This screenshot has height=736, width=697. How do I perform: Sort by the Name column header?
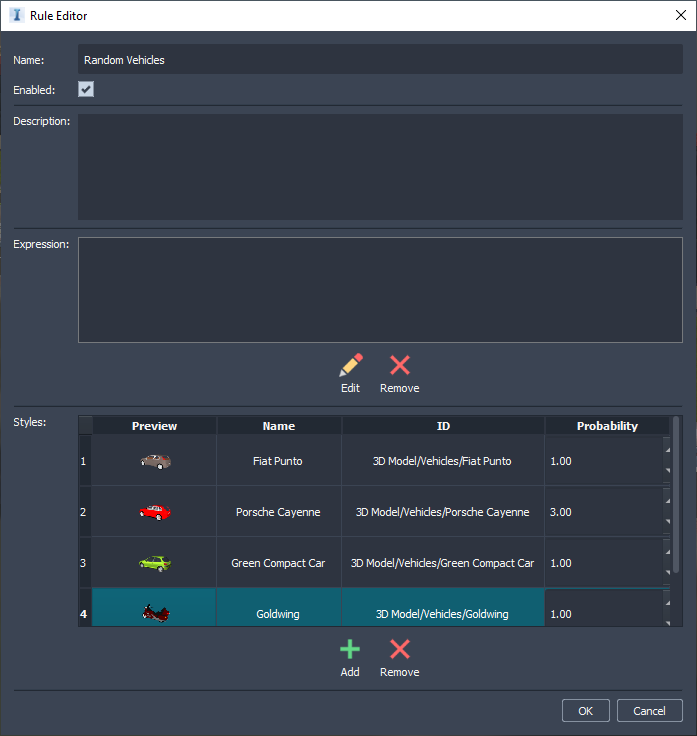(279, 426)
